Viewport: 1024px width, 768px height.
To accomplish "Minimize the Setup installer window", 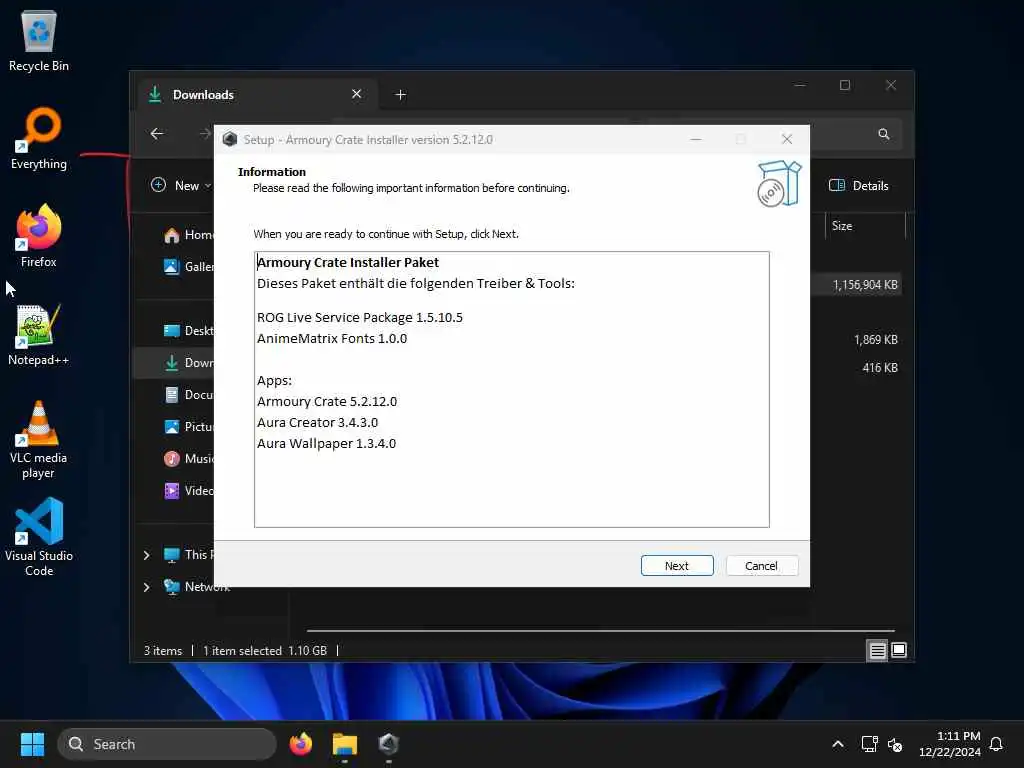I will pyautogui.click(x=696, y=139).
